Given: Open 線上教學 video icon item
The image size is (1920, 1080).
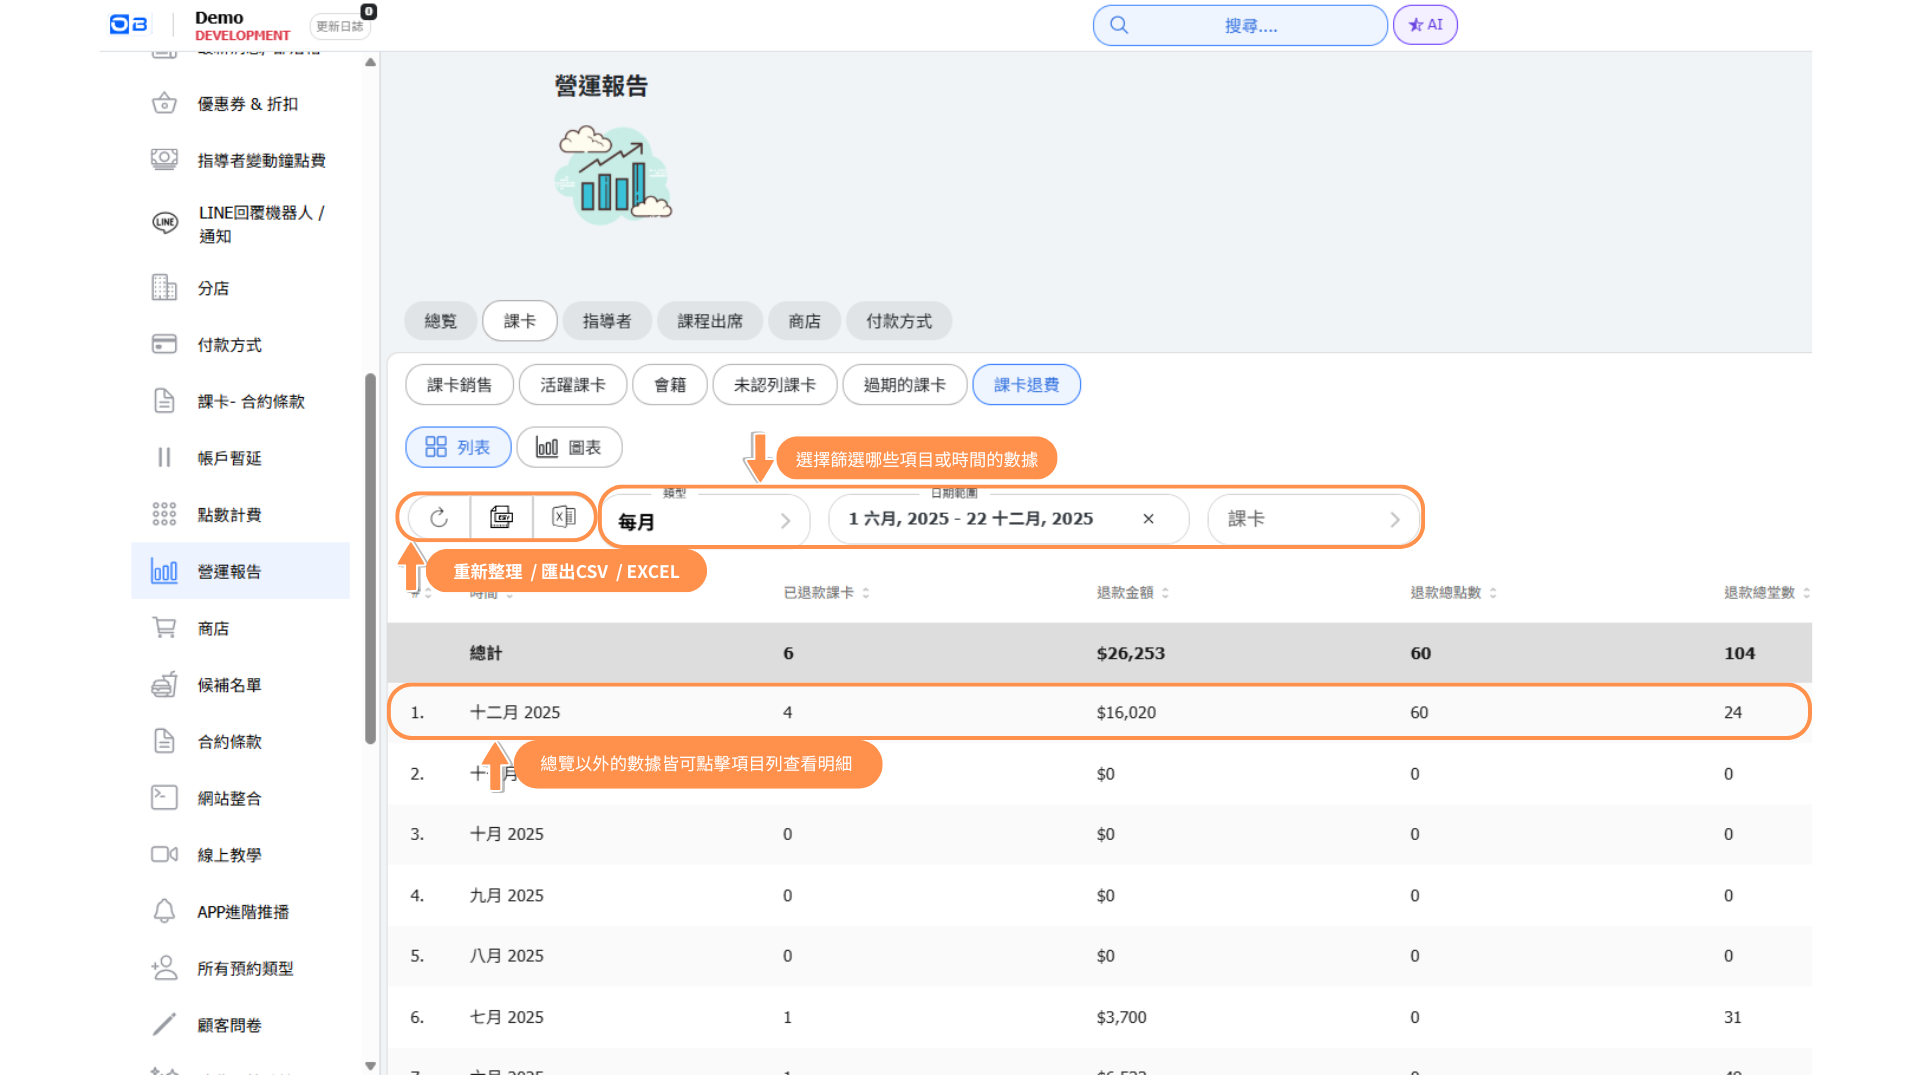Looking at the screenshot, I should [164, 855].
